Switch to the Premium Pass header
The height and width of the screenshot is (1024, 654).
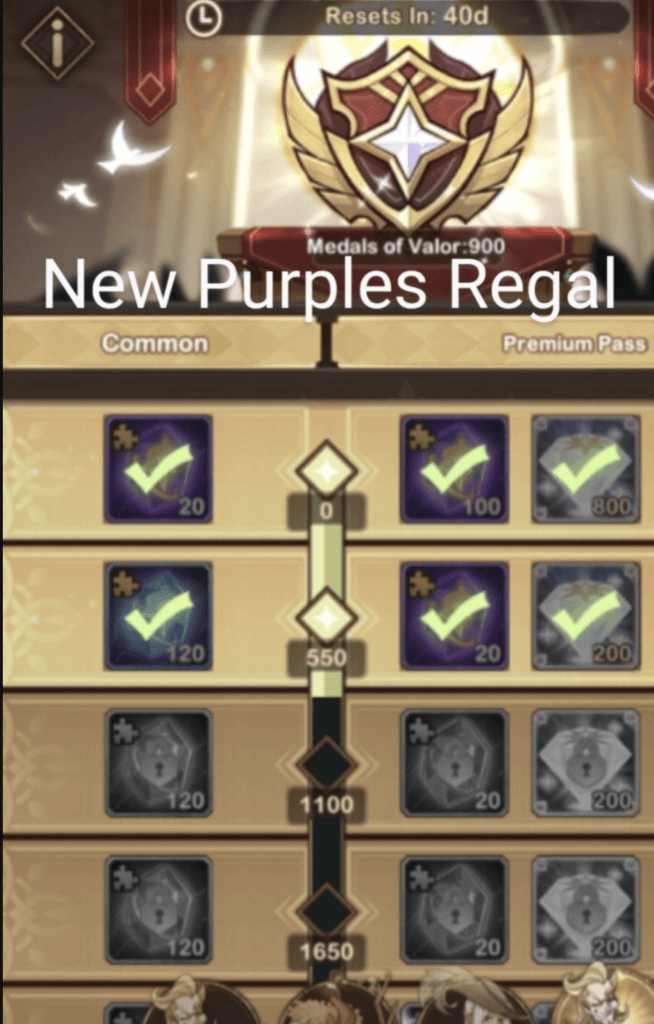pyautogui.click(x=574, y=344)
